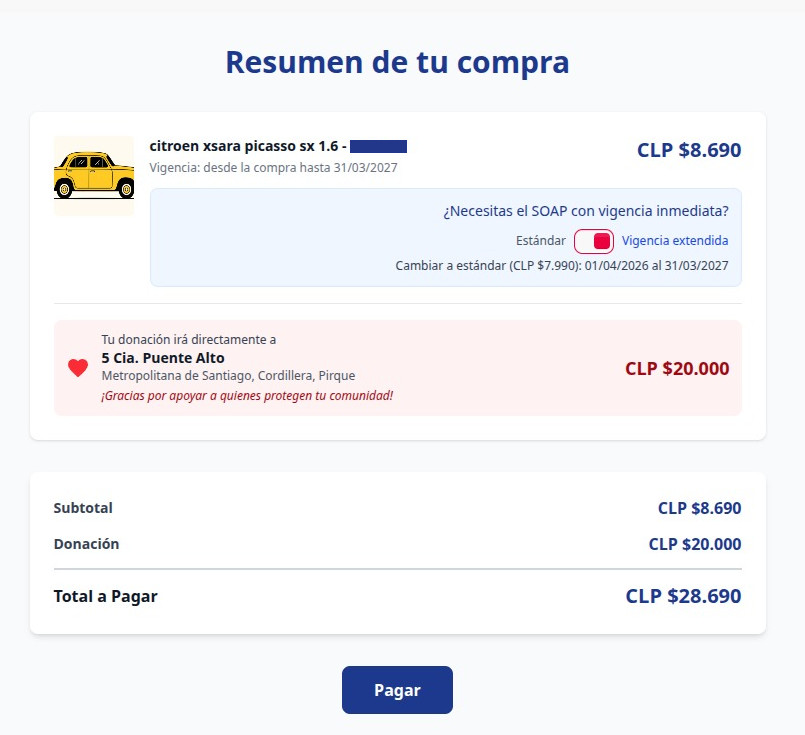Click the red heart donation icon

coord(78,368)
